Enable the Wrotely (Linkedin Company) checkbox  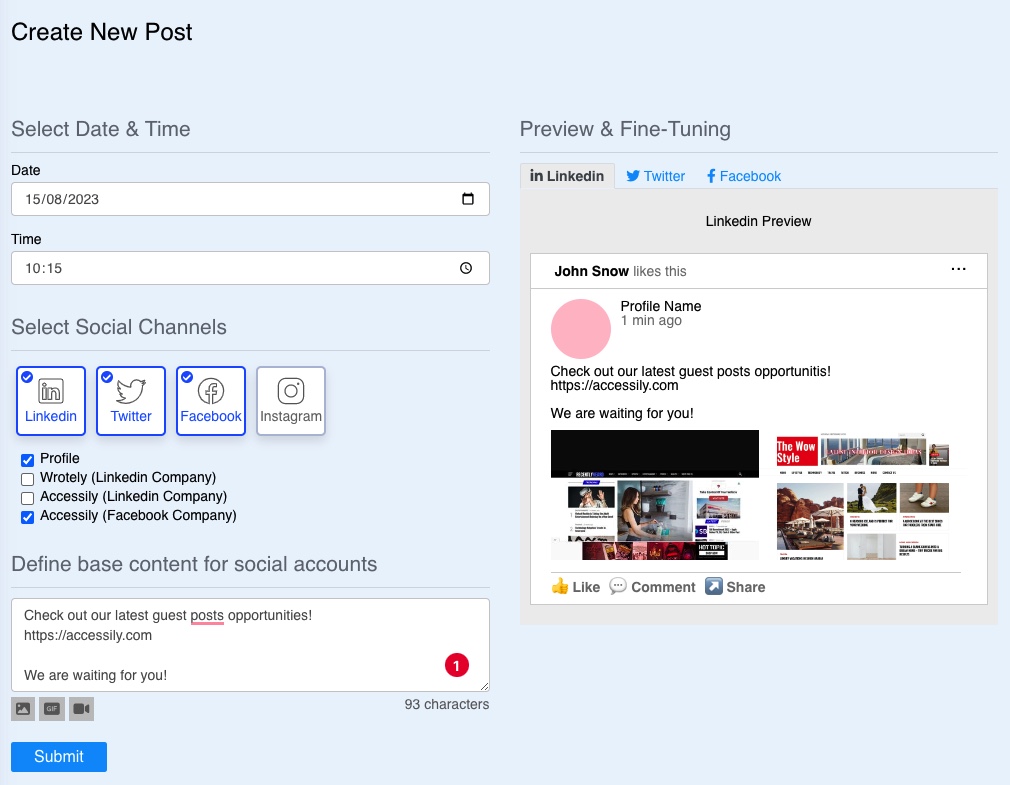coord(27,479)
